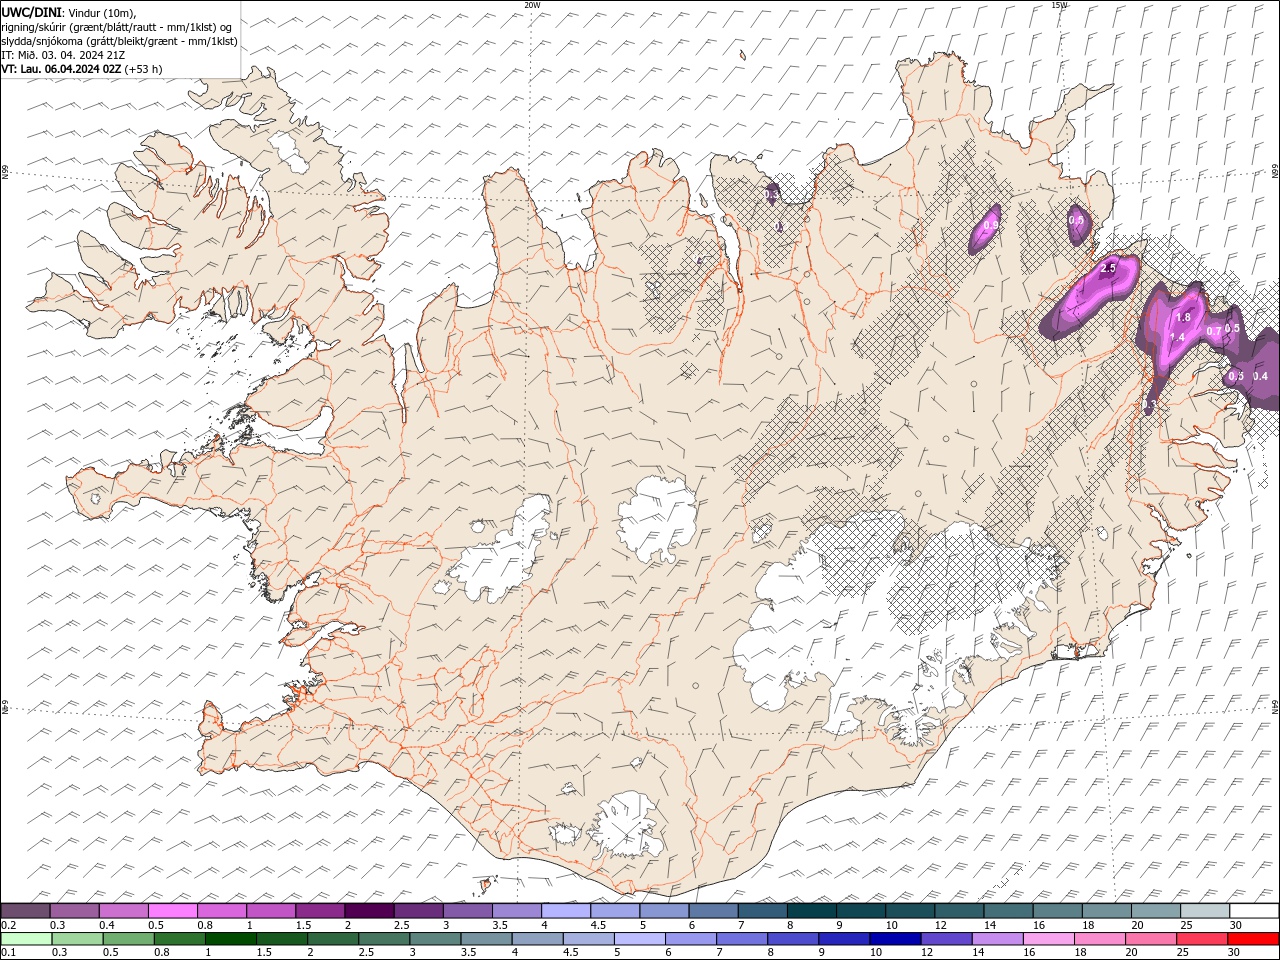The width and height of the screenshot is (1280, 960).
Task: Click the 'VT: Lau. 06.04.2024 02Z' valid time
Action: [60, 69]
